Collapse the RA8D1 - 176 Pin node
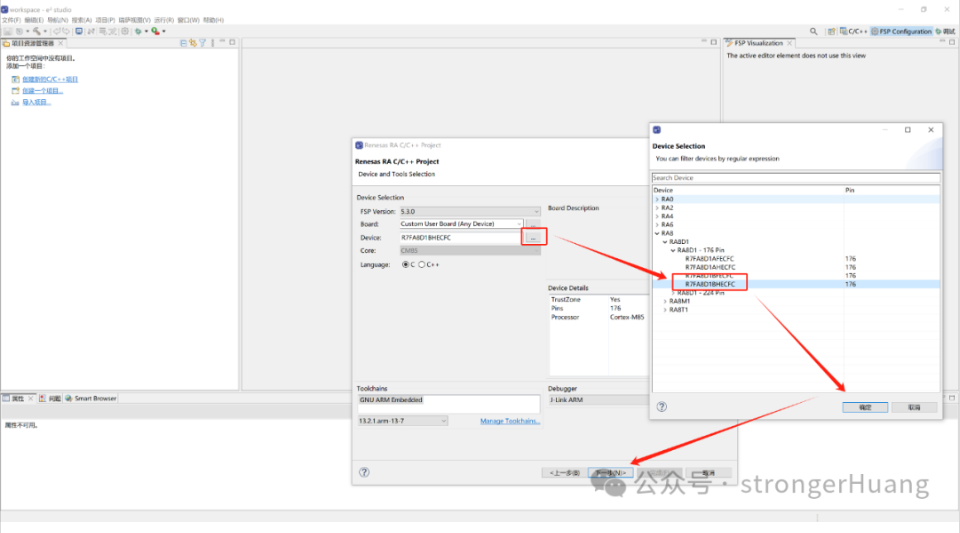The height and width of the screenshot is (533, 960). coord(673,251)
